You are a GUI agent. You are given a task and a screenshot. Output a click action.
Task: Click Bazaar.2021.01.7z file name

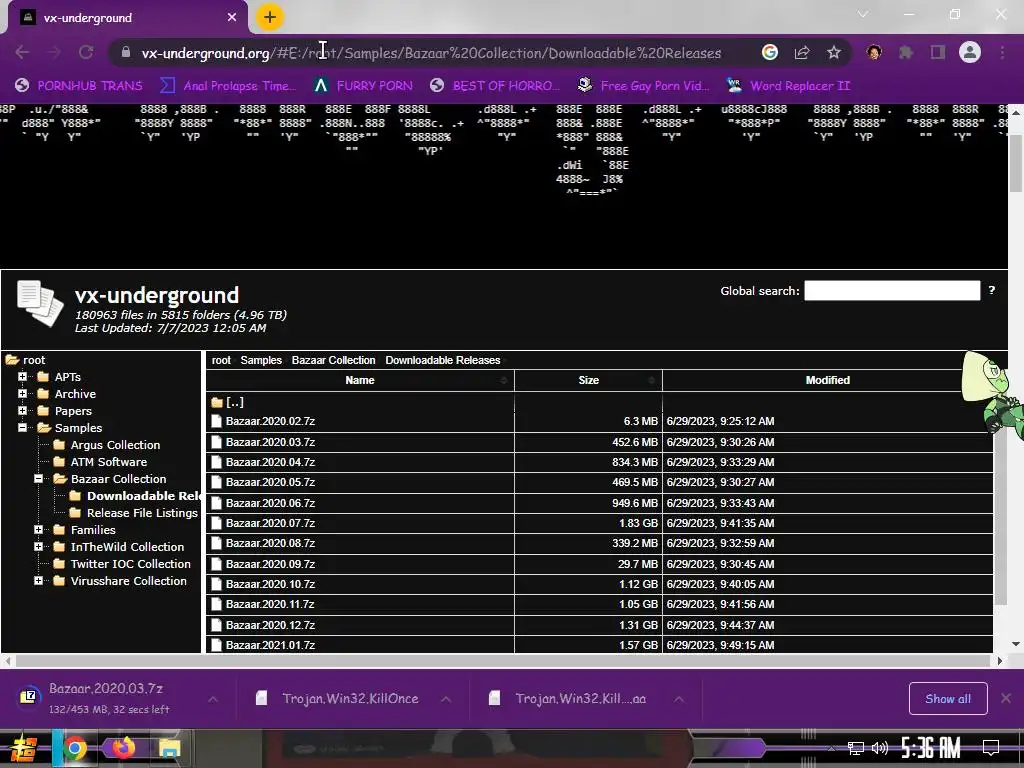tap(270, 645)
